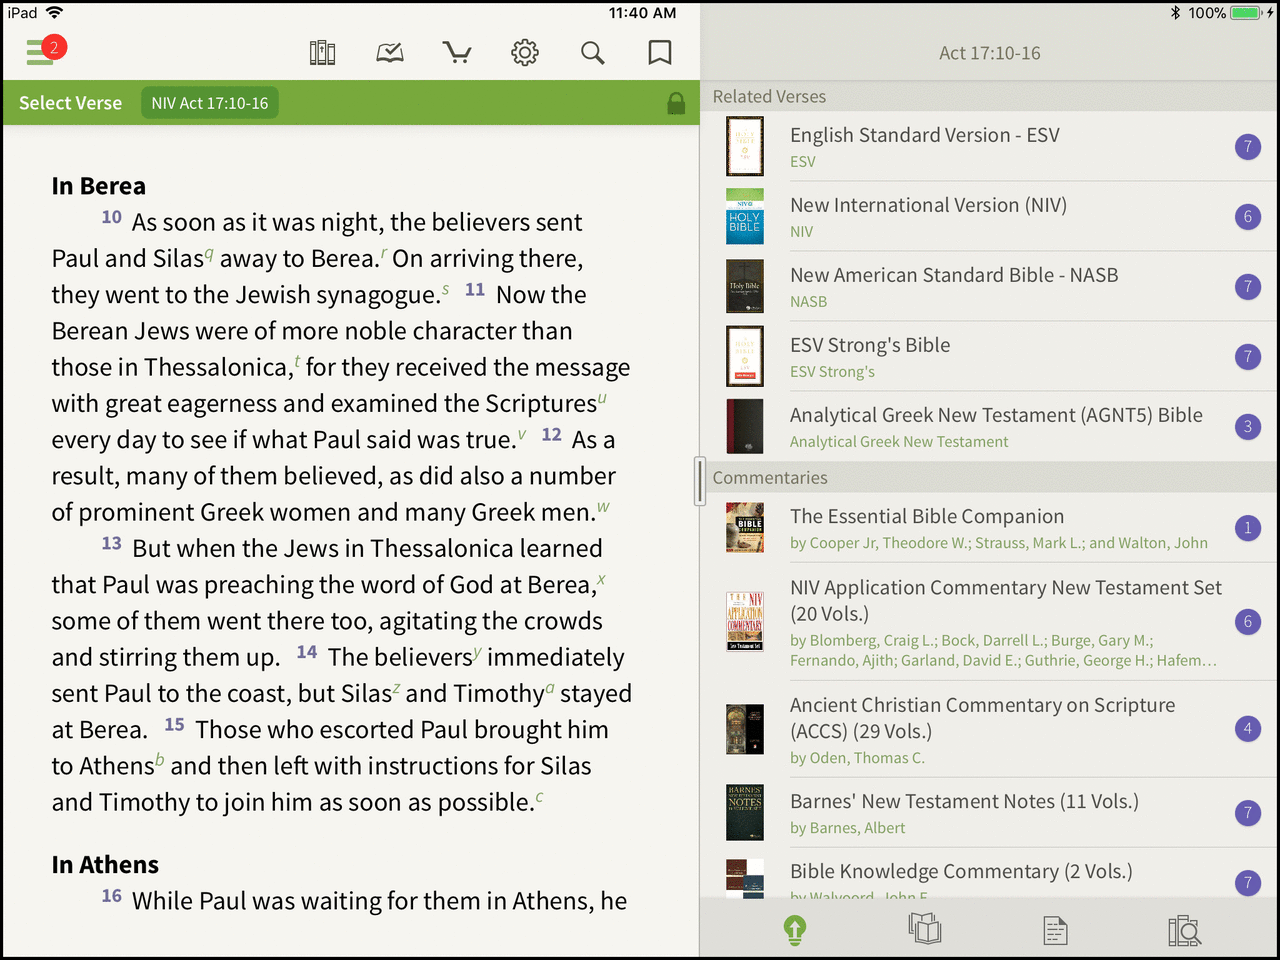Tap verse number 12
The image size is (1280, 960).
coord(551,435)
